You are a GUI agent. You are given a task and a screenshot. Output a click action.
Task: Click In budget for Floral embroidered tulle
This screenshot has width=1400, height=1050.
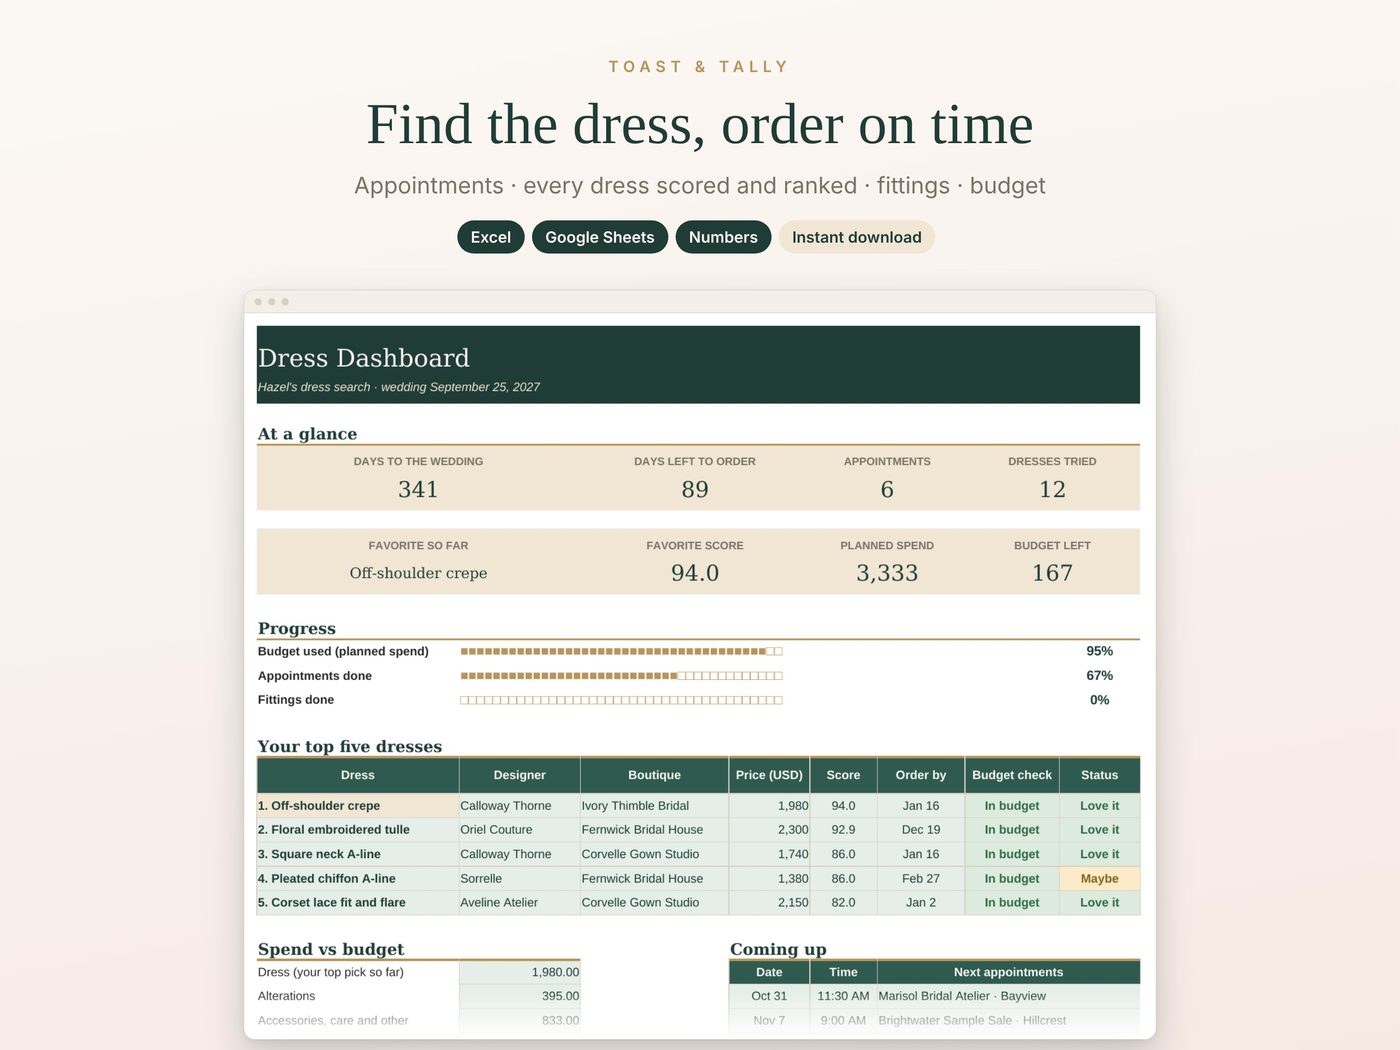tap(1012, 830)
